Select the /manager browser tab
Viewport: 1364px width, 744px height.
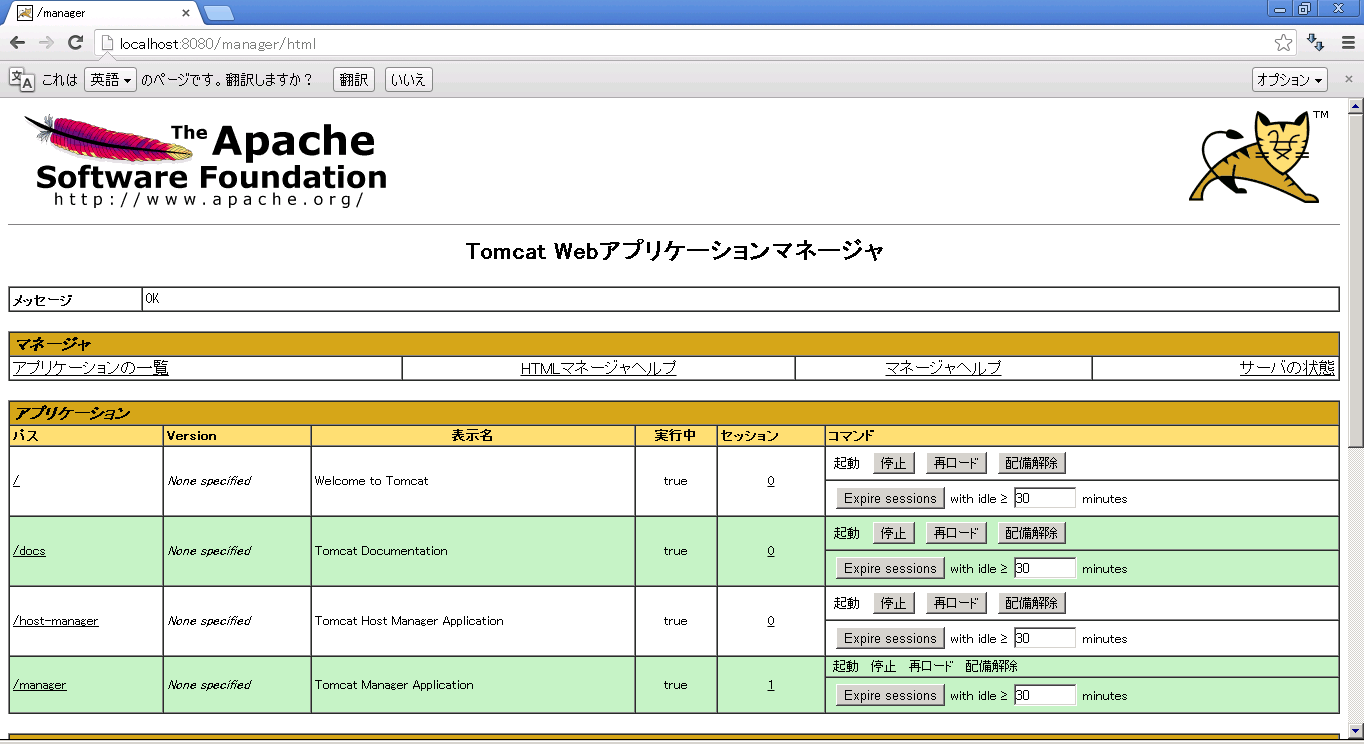[x=100, y=13]
